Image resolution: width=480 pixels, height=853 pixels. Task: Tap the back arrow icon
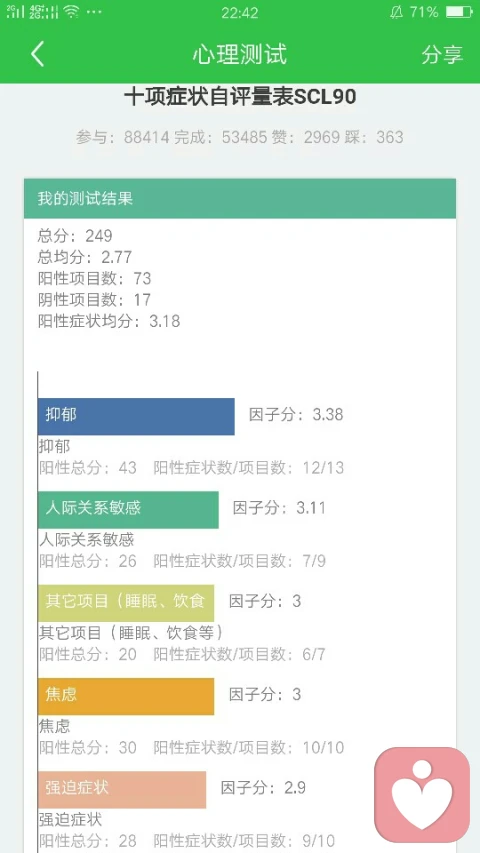point(37,54)
